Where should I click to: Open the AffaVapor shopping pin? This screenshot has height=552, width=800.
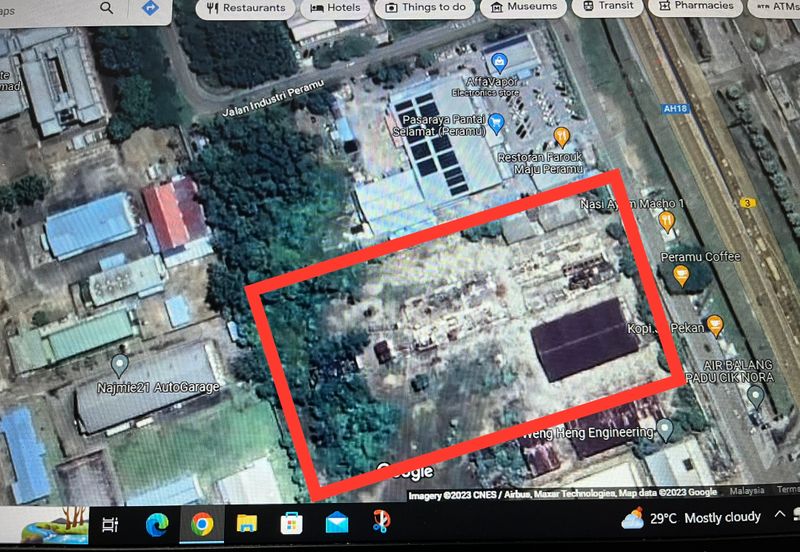click(x=498, y=63)
